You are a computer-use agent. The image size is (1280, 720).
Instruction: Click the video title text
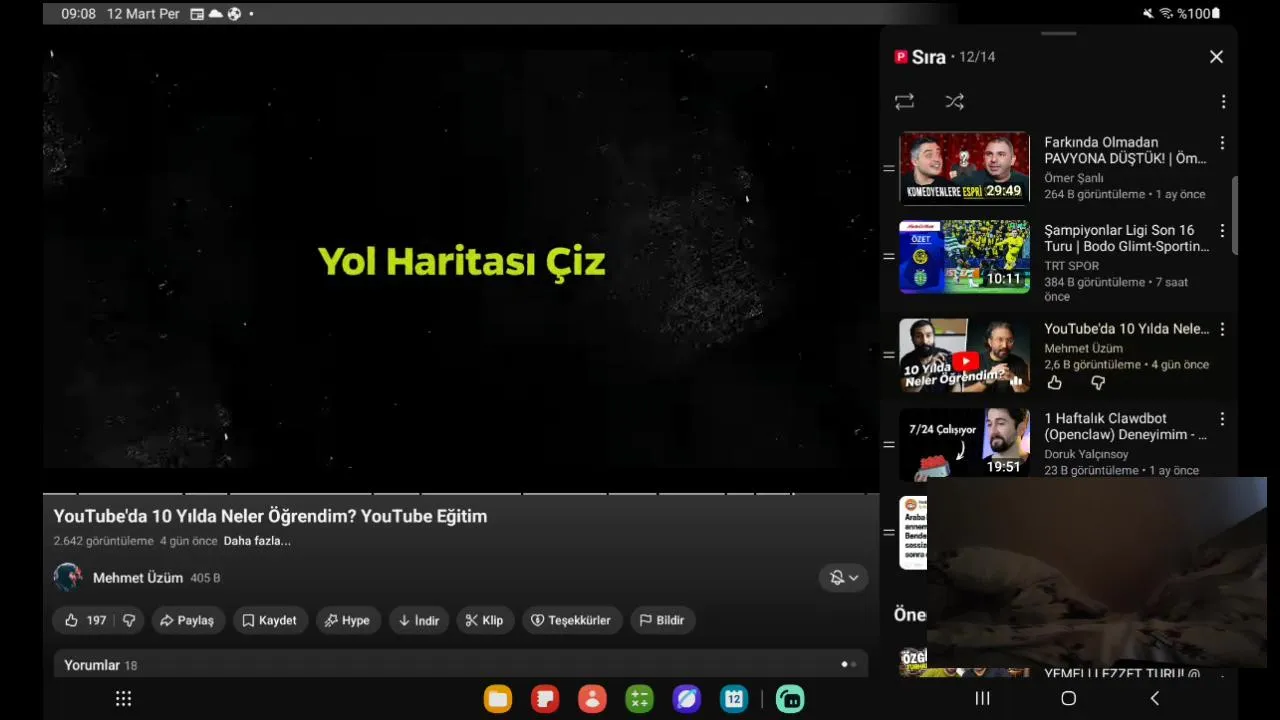[270, 516]
